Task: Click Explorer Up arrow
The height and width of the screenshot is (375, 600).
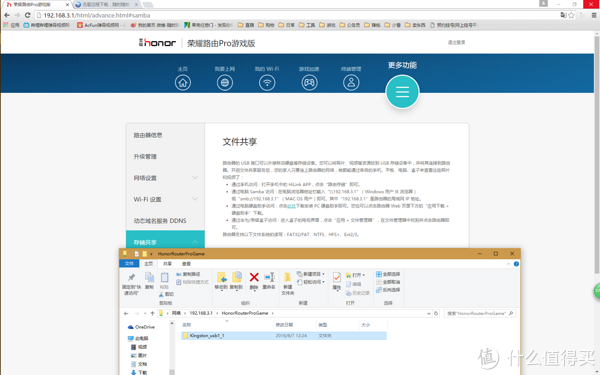Action: (152, 313)
